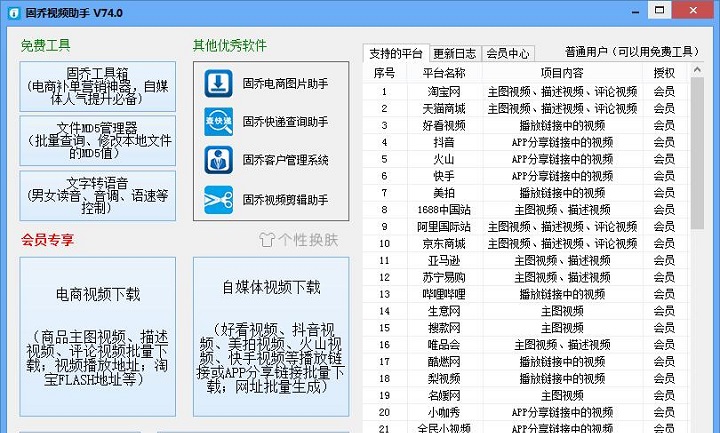Image resolution: width=720 pixels, height=433 pixels.
Task: Open 文件MD5管理器 tool
Action: (x=97, y=141)
